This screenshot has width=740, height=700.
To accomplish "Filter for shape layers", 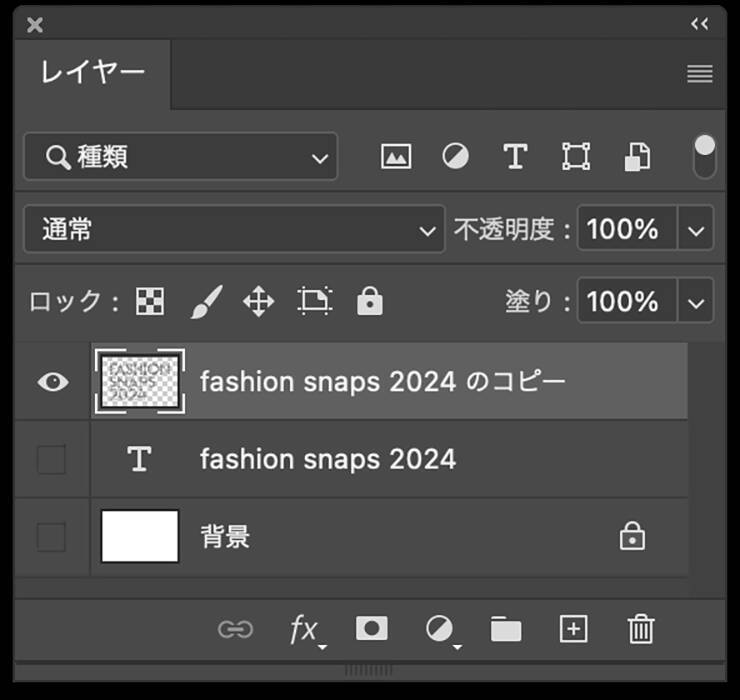I will [x=576, y=156].
